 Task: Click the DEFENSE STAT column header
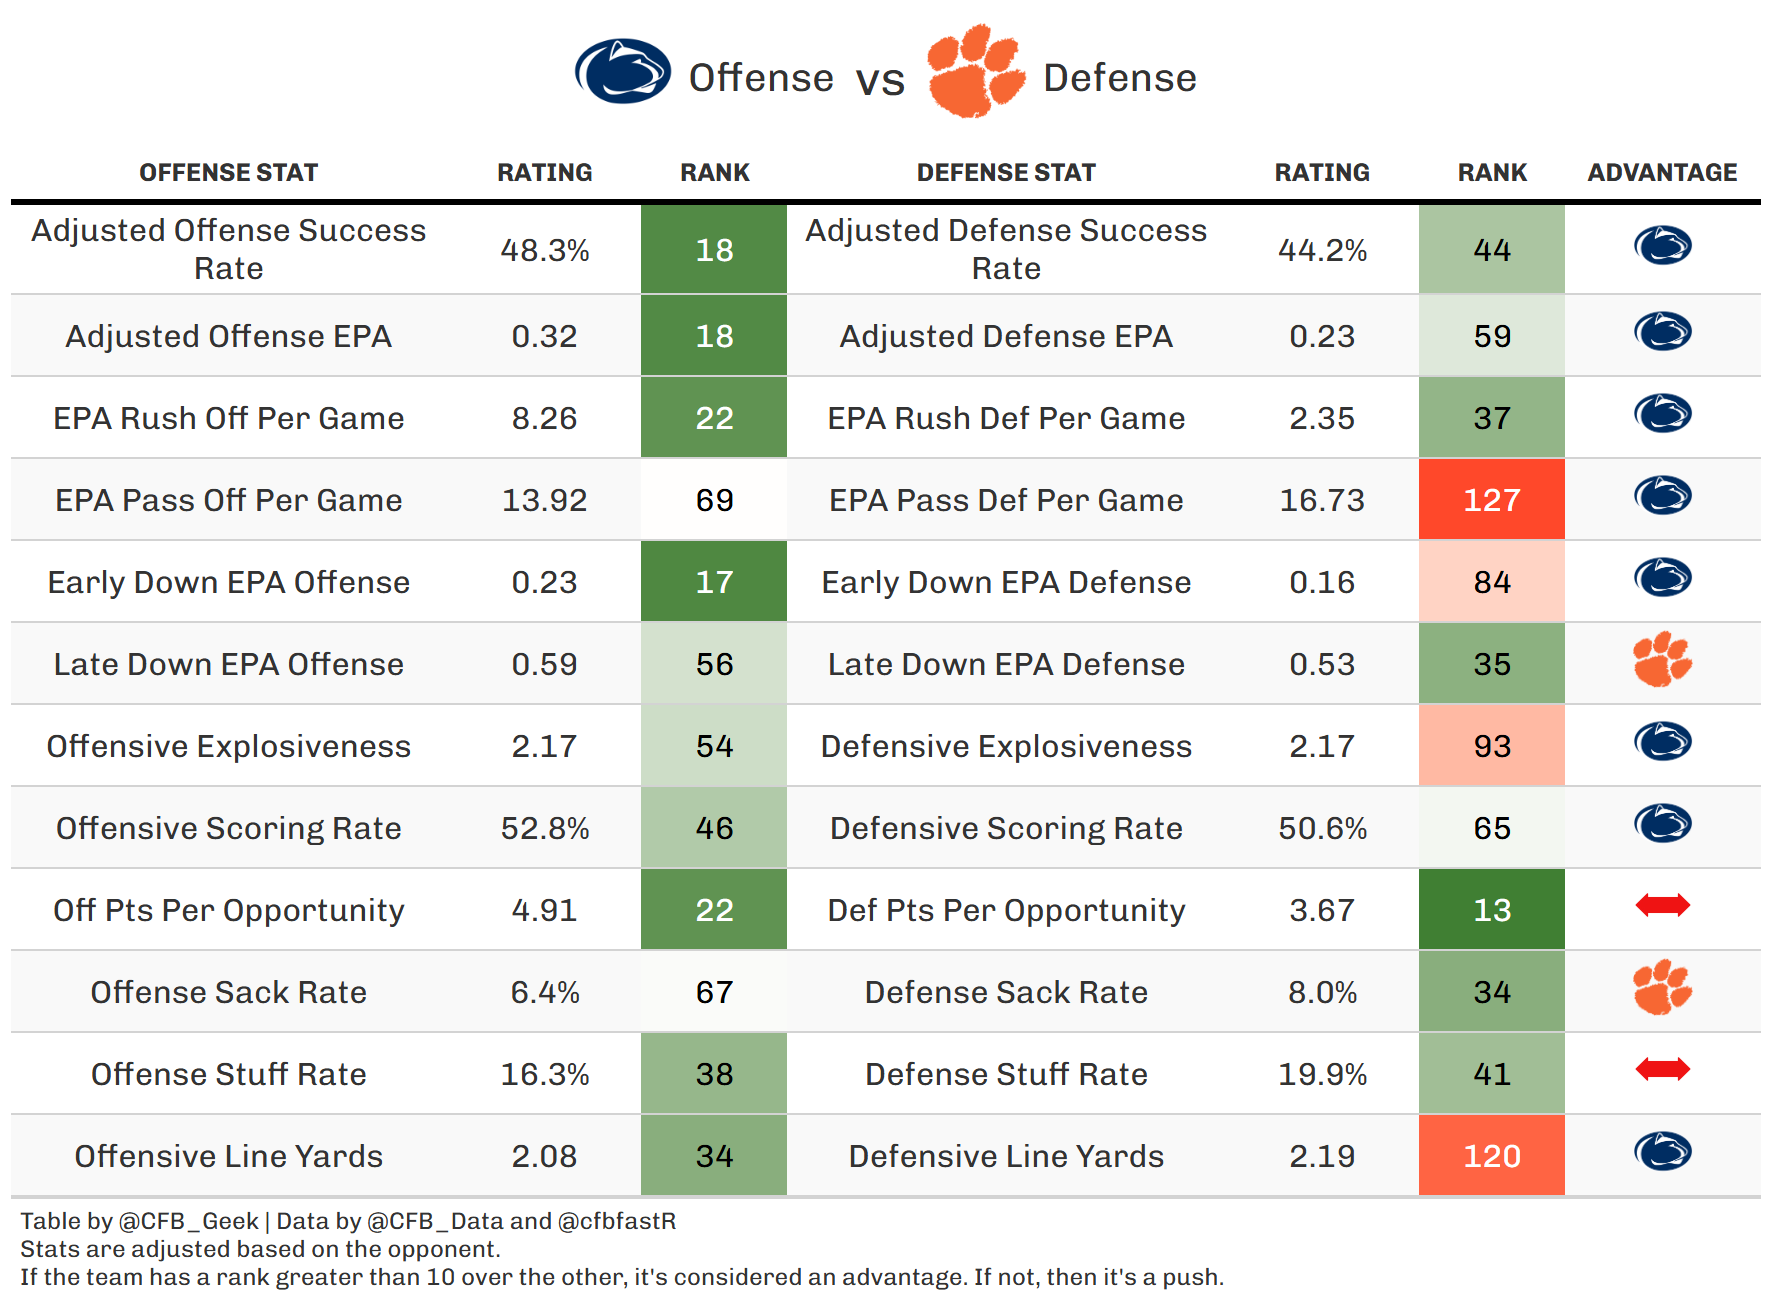1006,173
